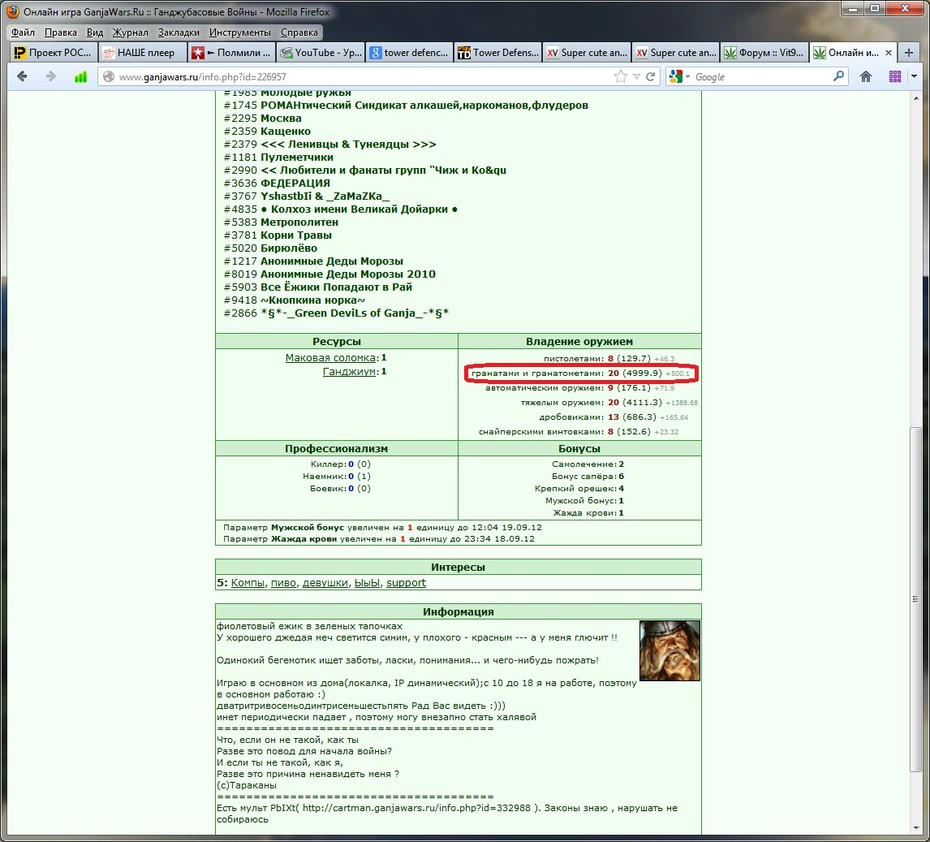The image size is (930, 842).
Task: Click the 'ЫЫЫ' interest link
Action: [367, 583]
